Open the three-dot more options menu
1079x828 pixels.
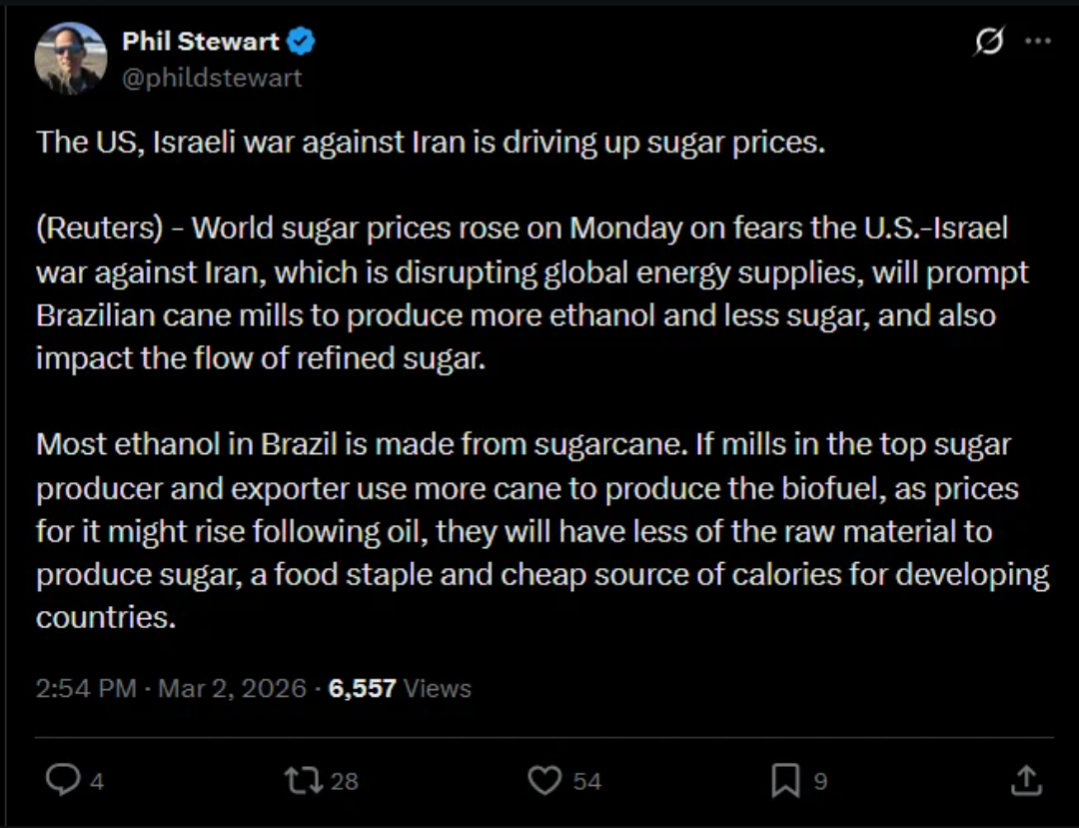click(1039, 42)
